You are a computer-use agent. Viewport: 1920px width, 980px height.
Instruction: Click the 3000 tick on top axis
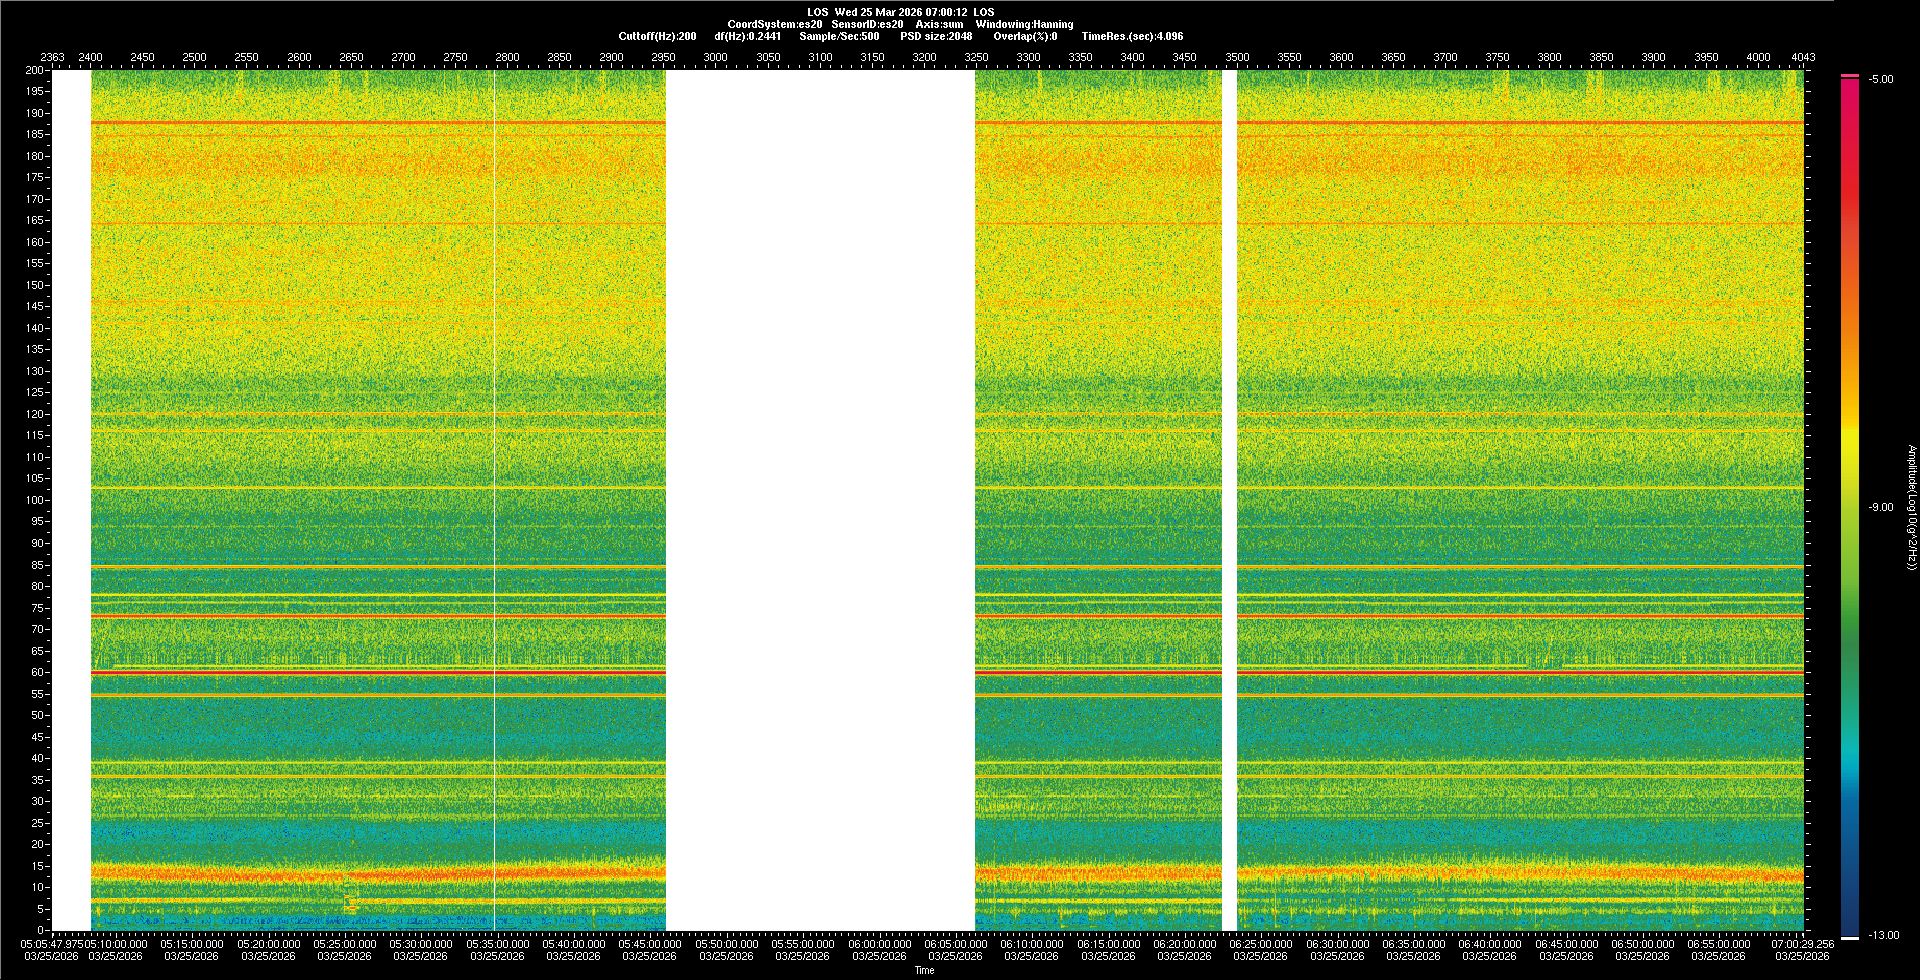tap(715, 57)
